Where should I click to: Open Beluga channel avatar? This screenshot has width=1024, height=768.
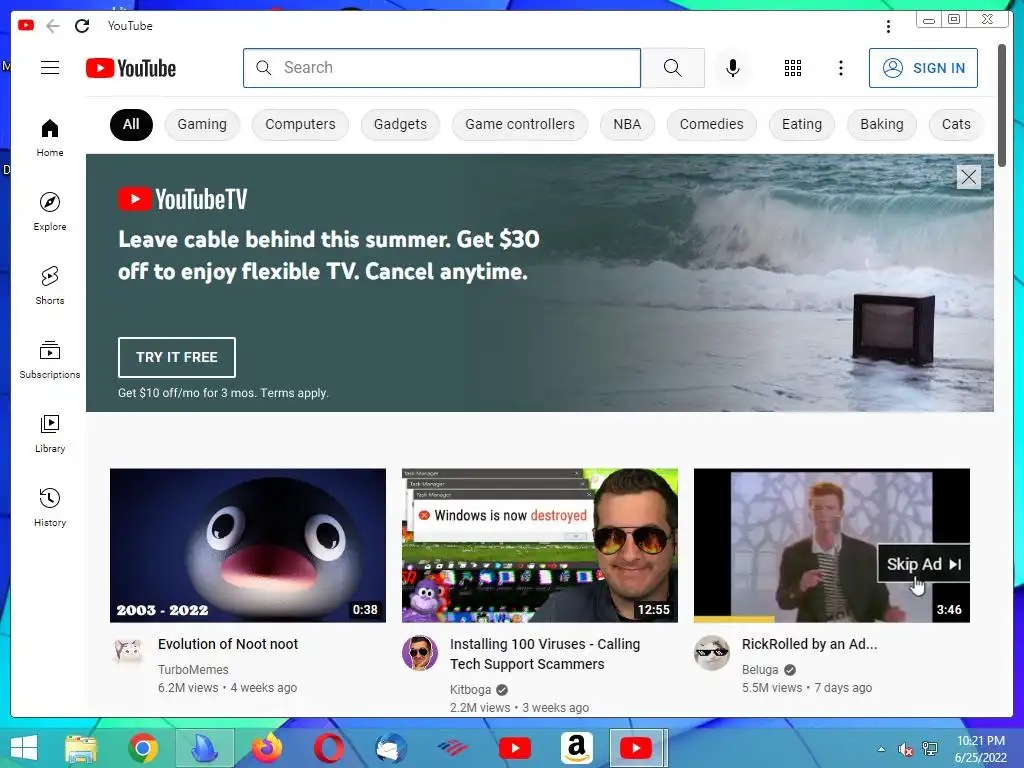pyautogui.click(x=711, y=652)
